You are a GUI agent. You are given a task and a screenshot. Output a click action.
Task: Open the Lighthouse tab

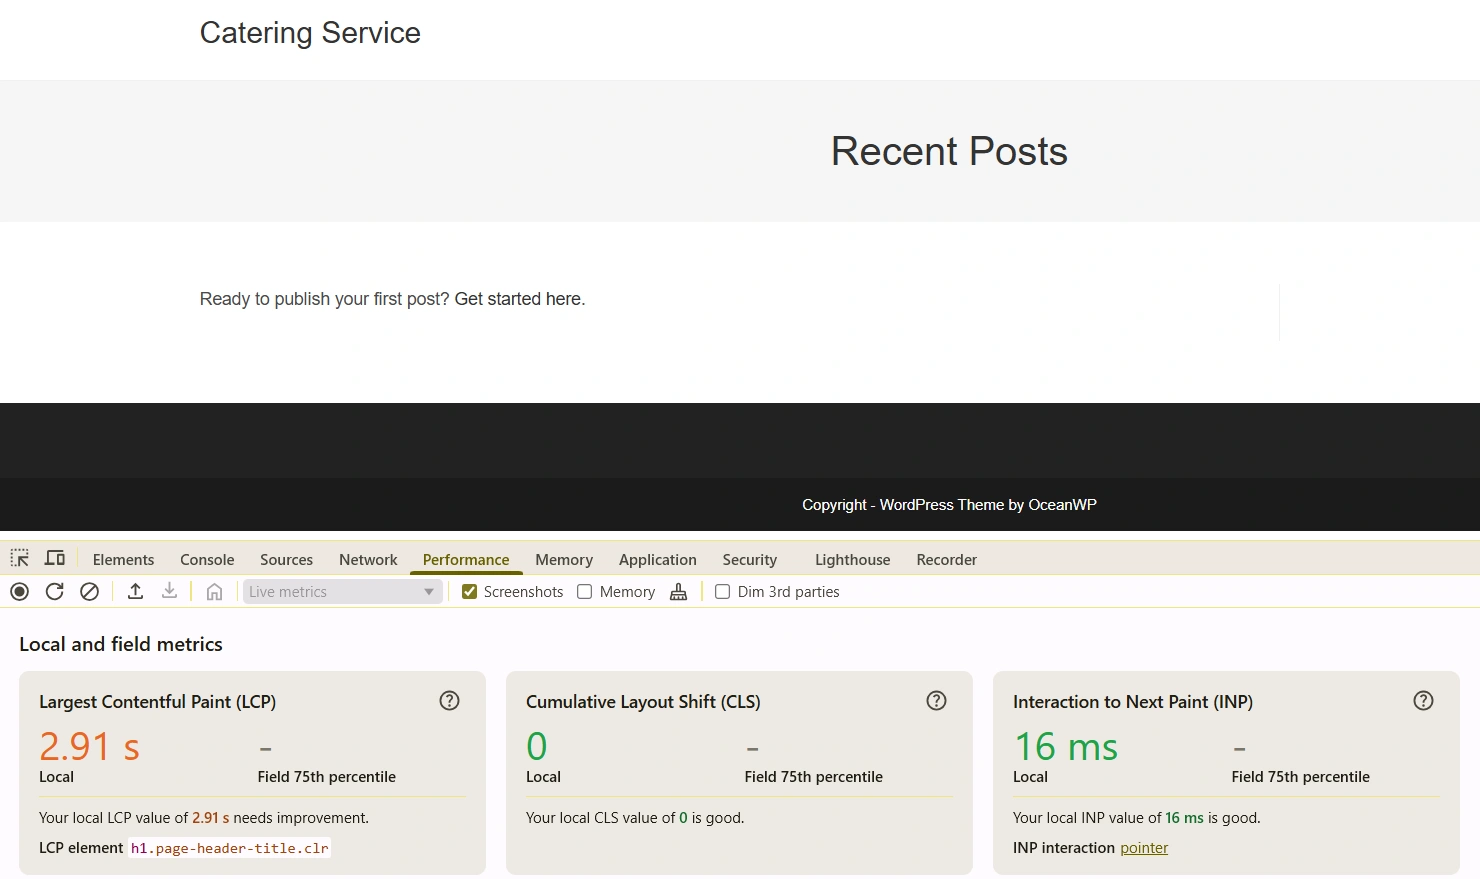[852, 560]
